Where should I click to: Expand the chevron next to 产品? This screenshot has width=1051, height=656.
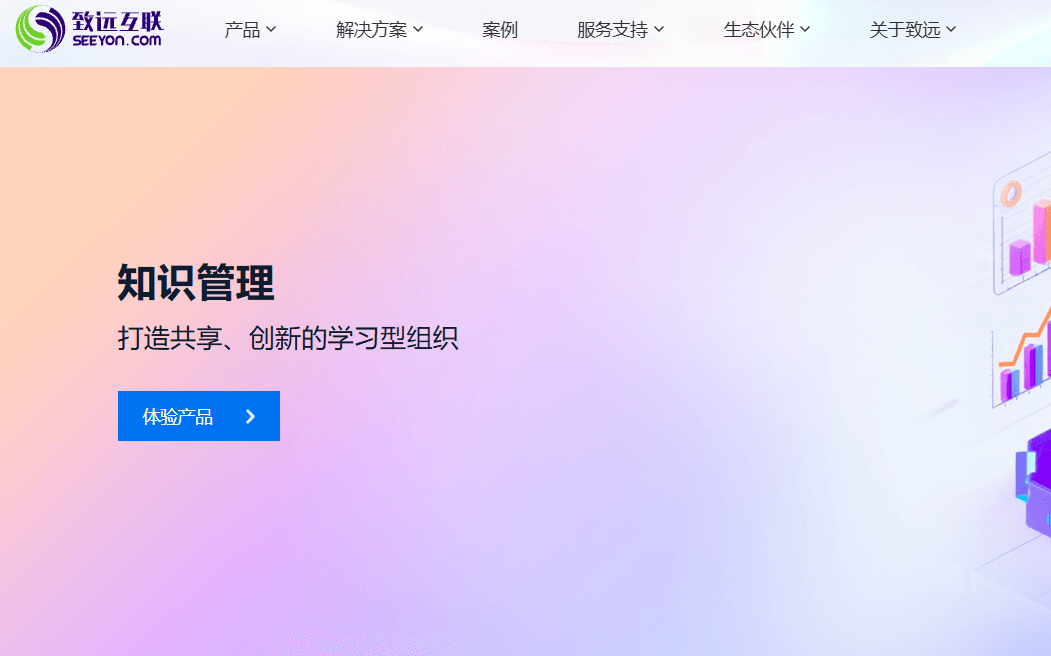(271, 29)
